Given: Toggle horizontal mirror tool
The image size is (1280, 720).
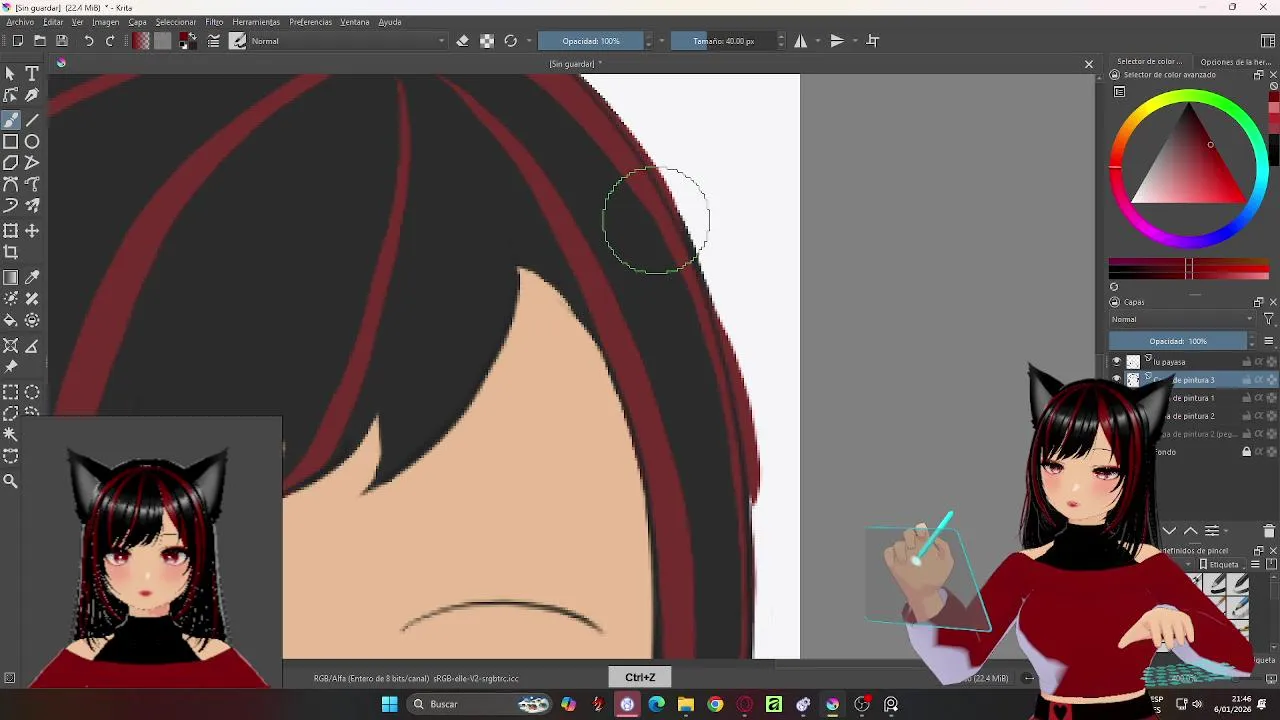Looking at the screenshot, I should coord(800,41).
